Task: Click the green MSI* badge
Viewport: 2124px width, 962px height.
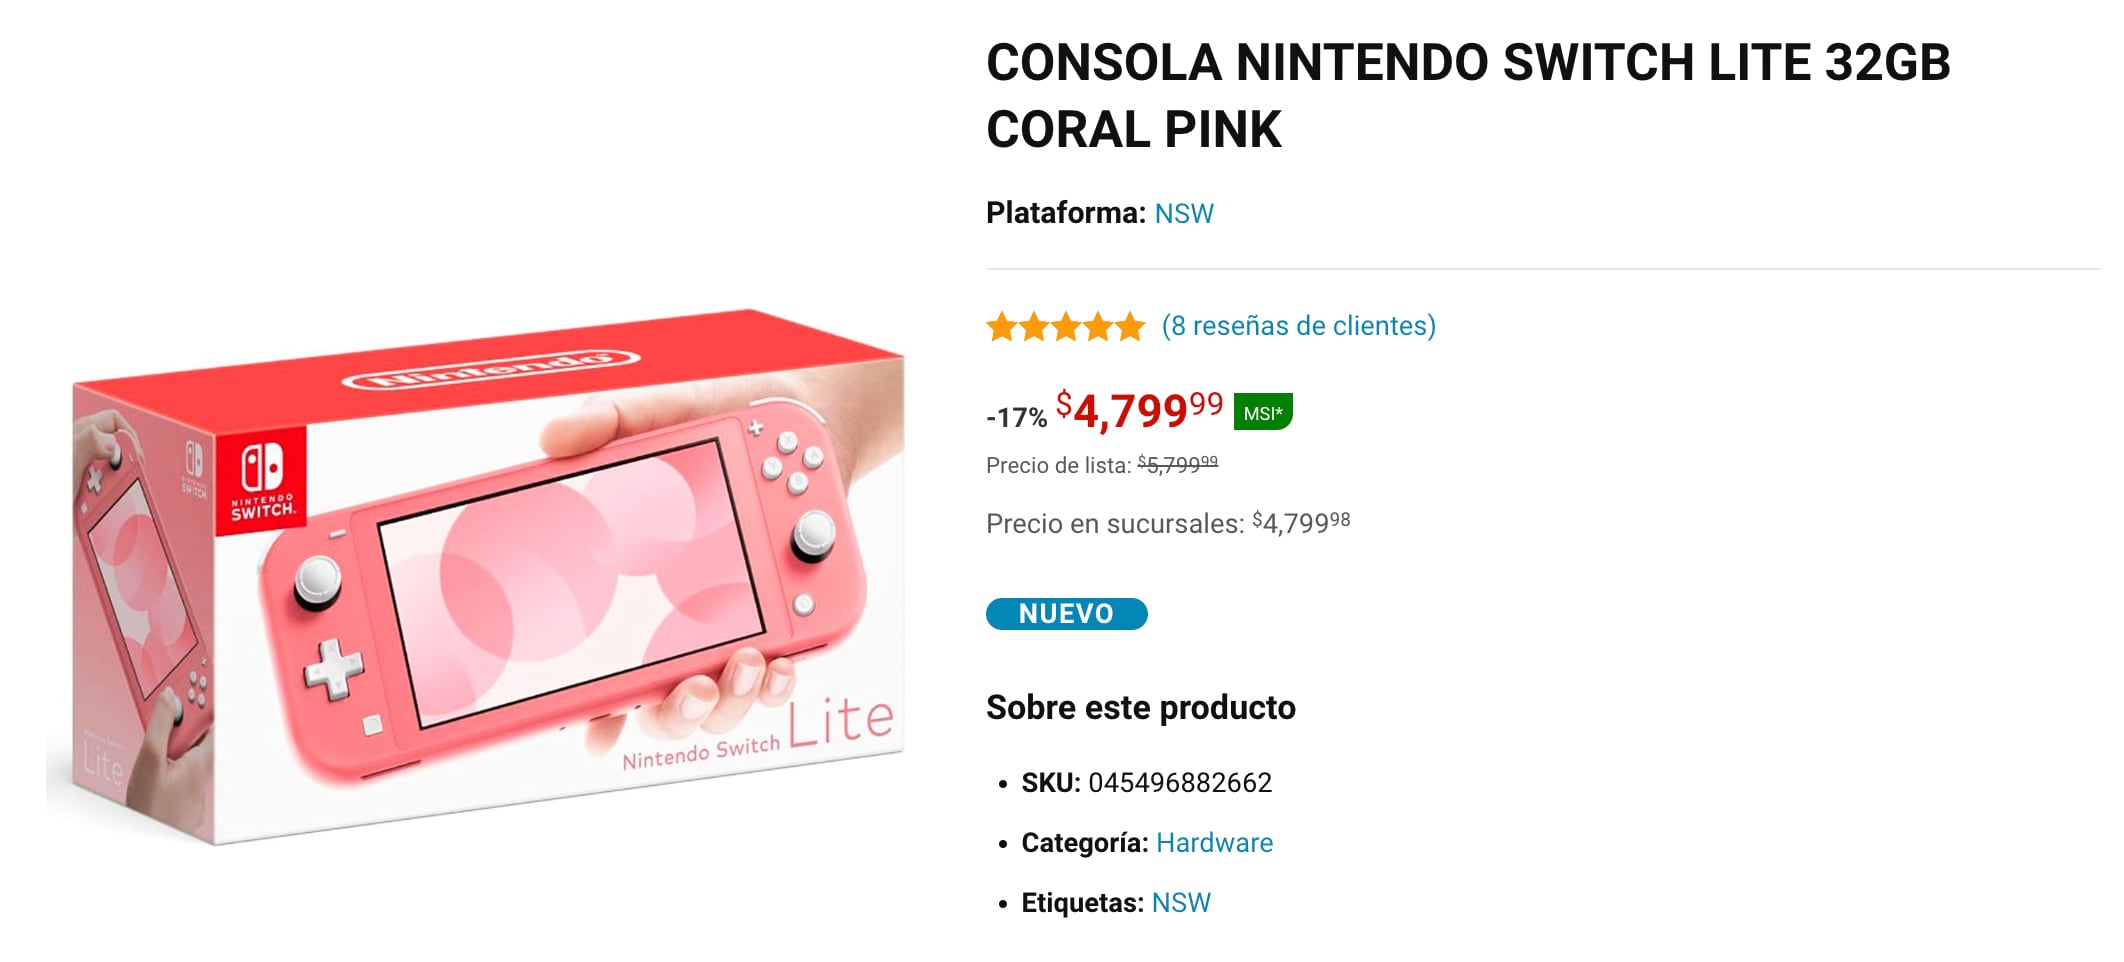Action: pyautogui.click(x=1262, y=412)
